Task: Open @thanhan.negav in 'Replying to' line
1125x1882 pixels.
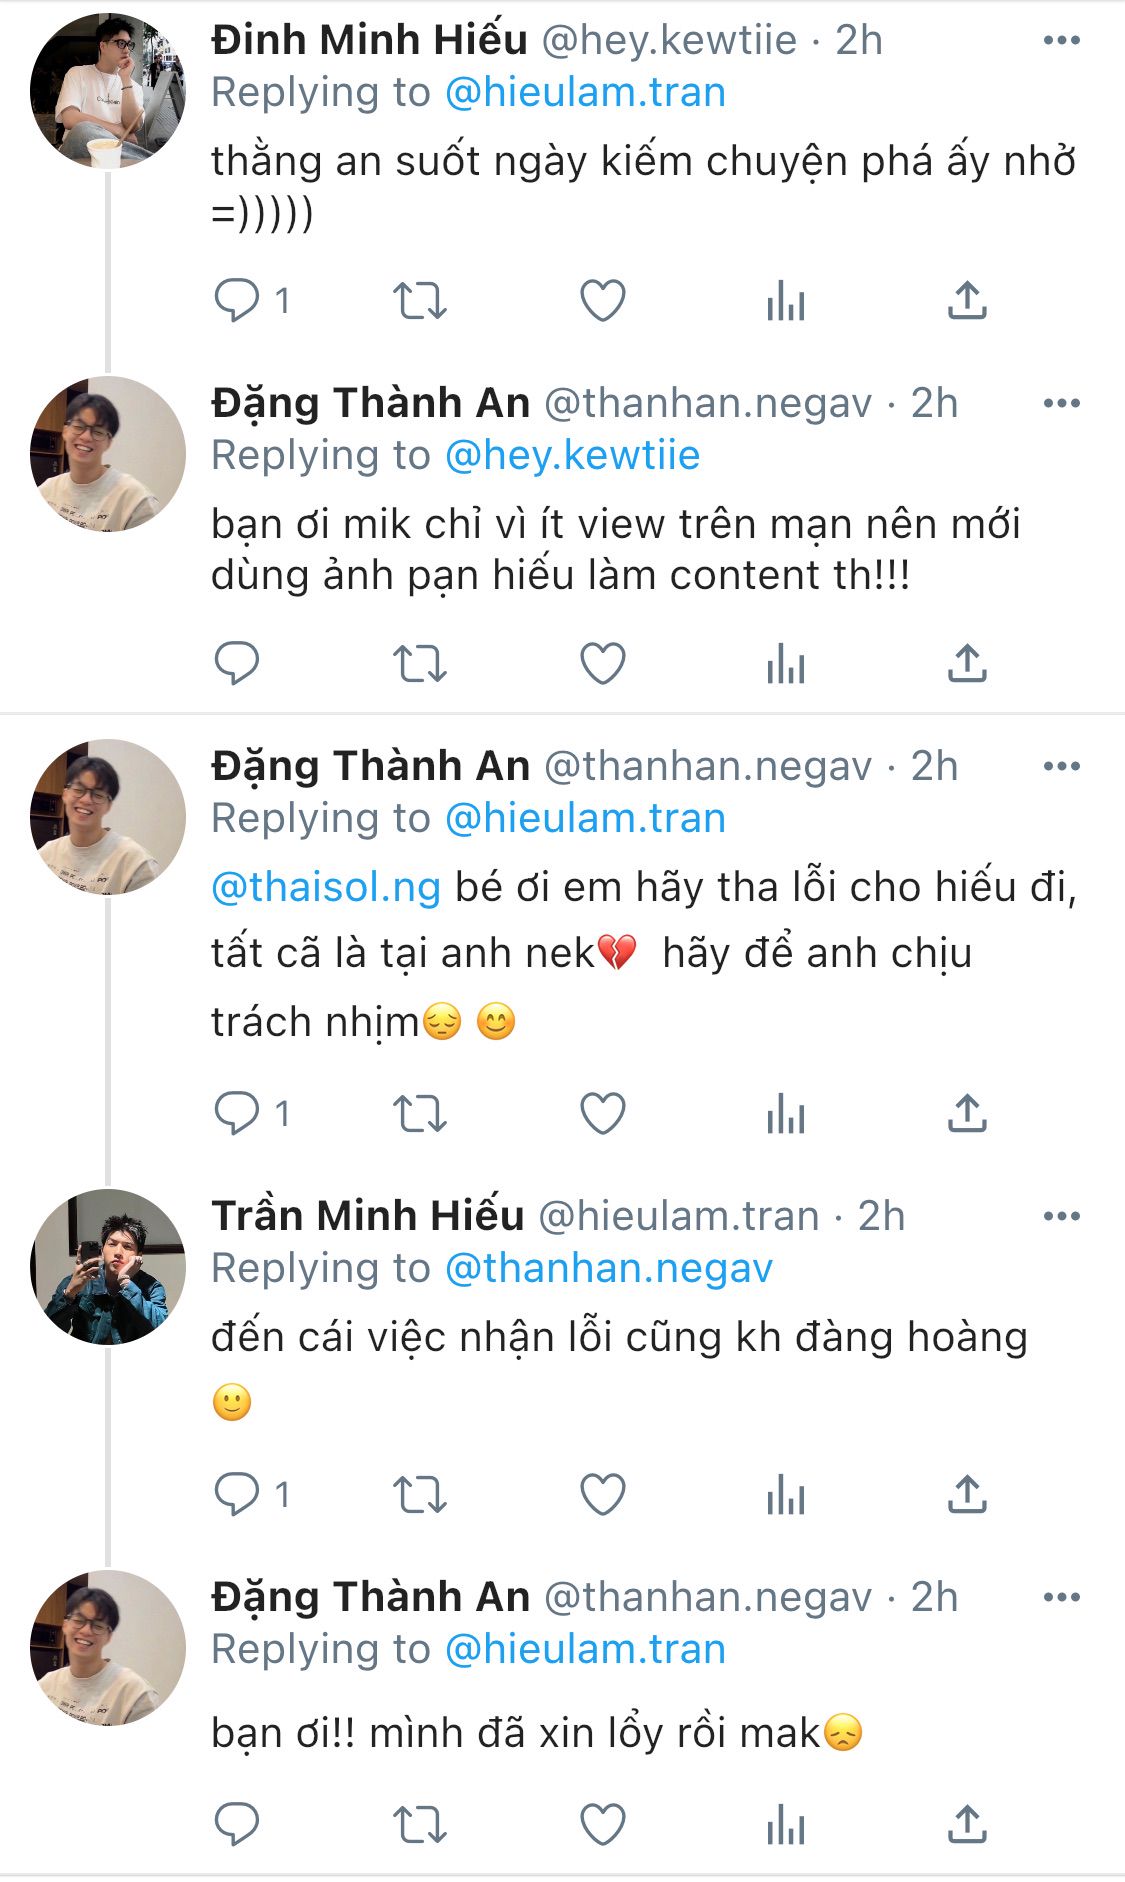Action: (x=608, y=1268)
